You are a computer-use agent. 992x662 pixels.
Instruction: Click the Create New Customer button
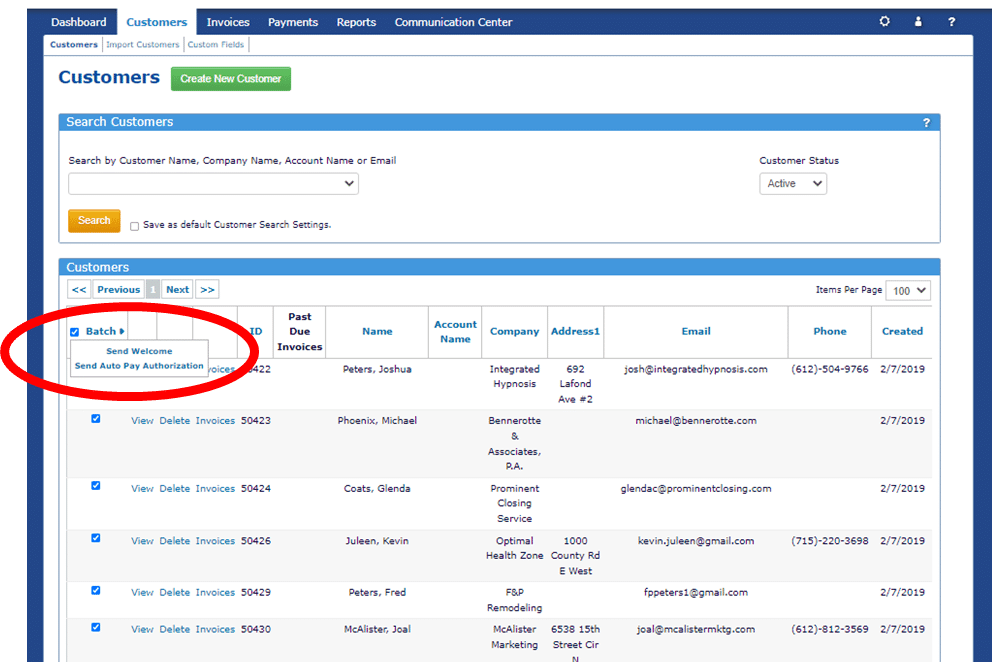[x=231, y=79]
